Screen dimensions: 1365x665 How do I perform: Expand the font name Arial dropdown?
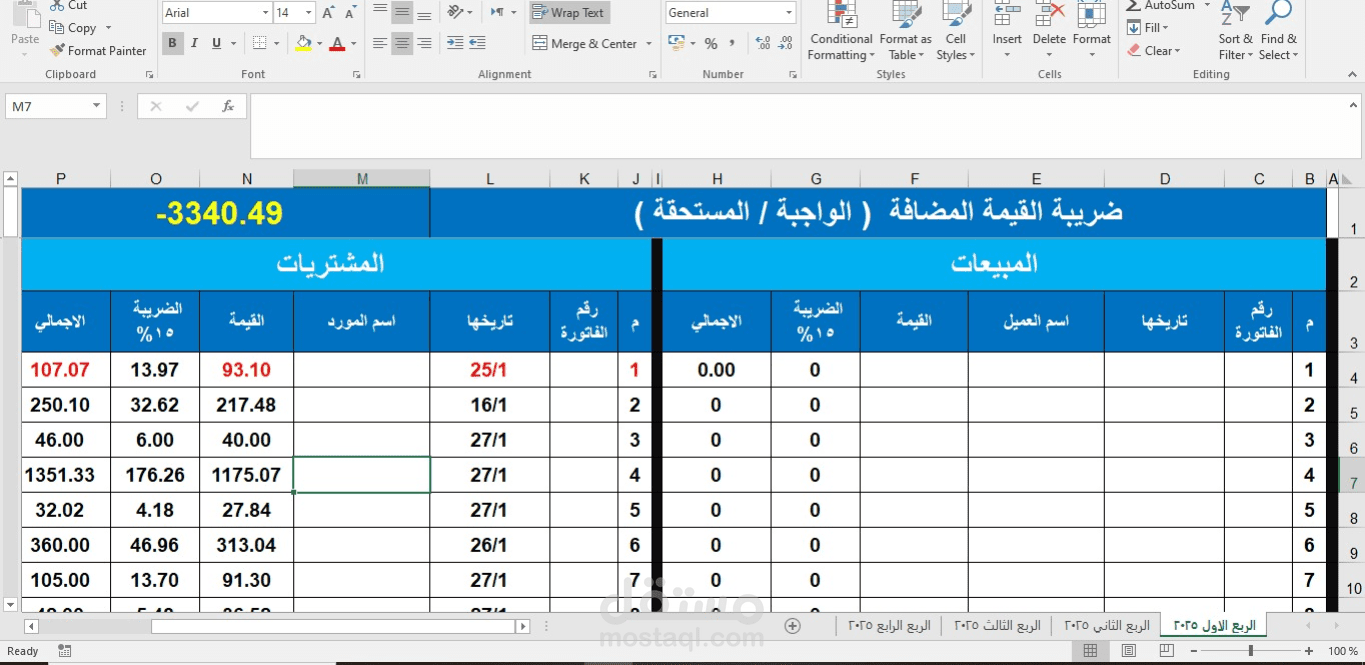tap(265, 13)
